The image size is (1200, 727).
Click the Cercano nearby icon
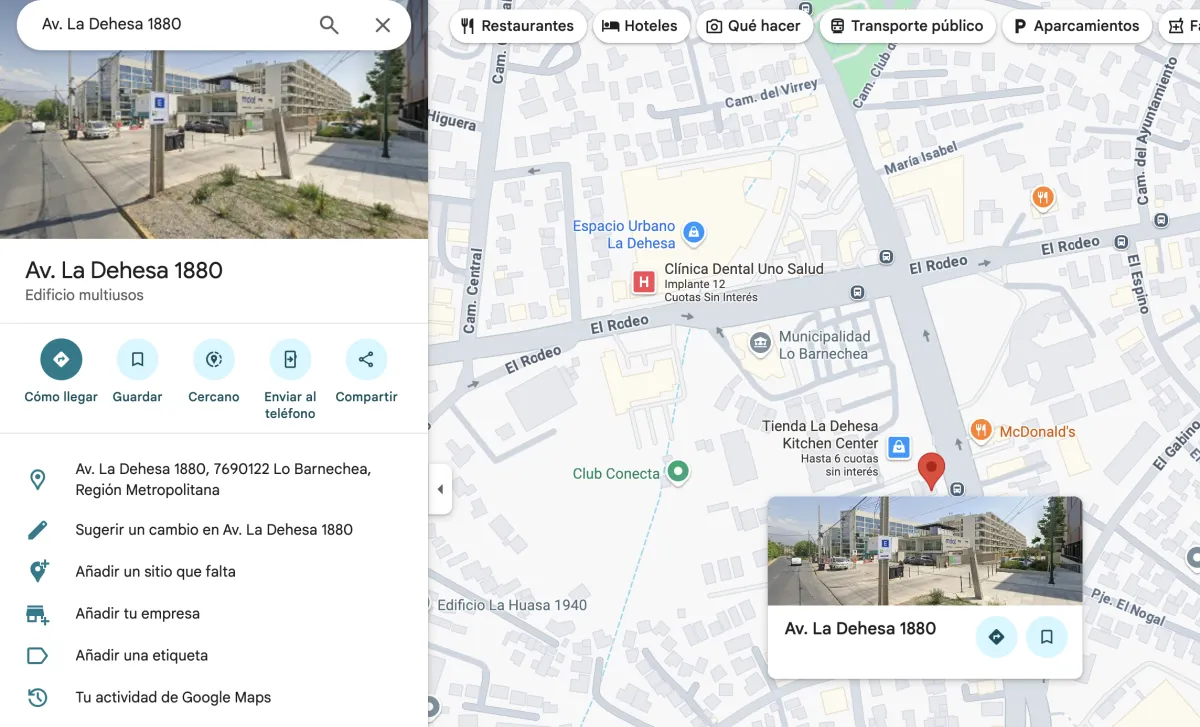(214, 359)
